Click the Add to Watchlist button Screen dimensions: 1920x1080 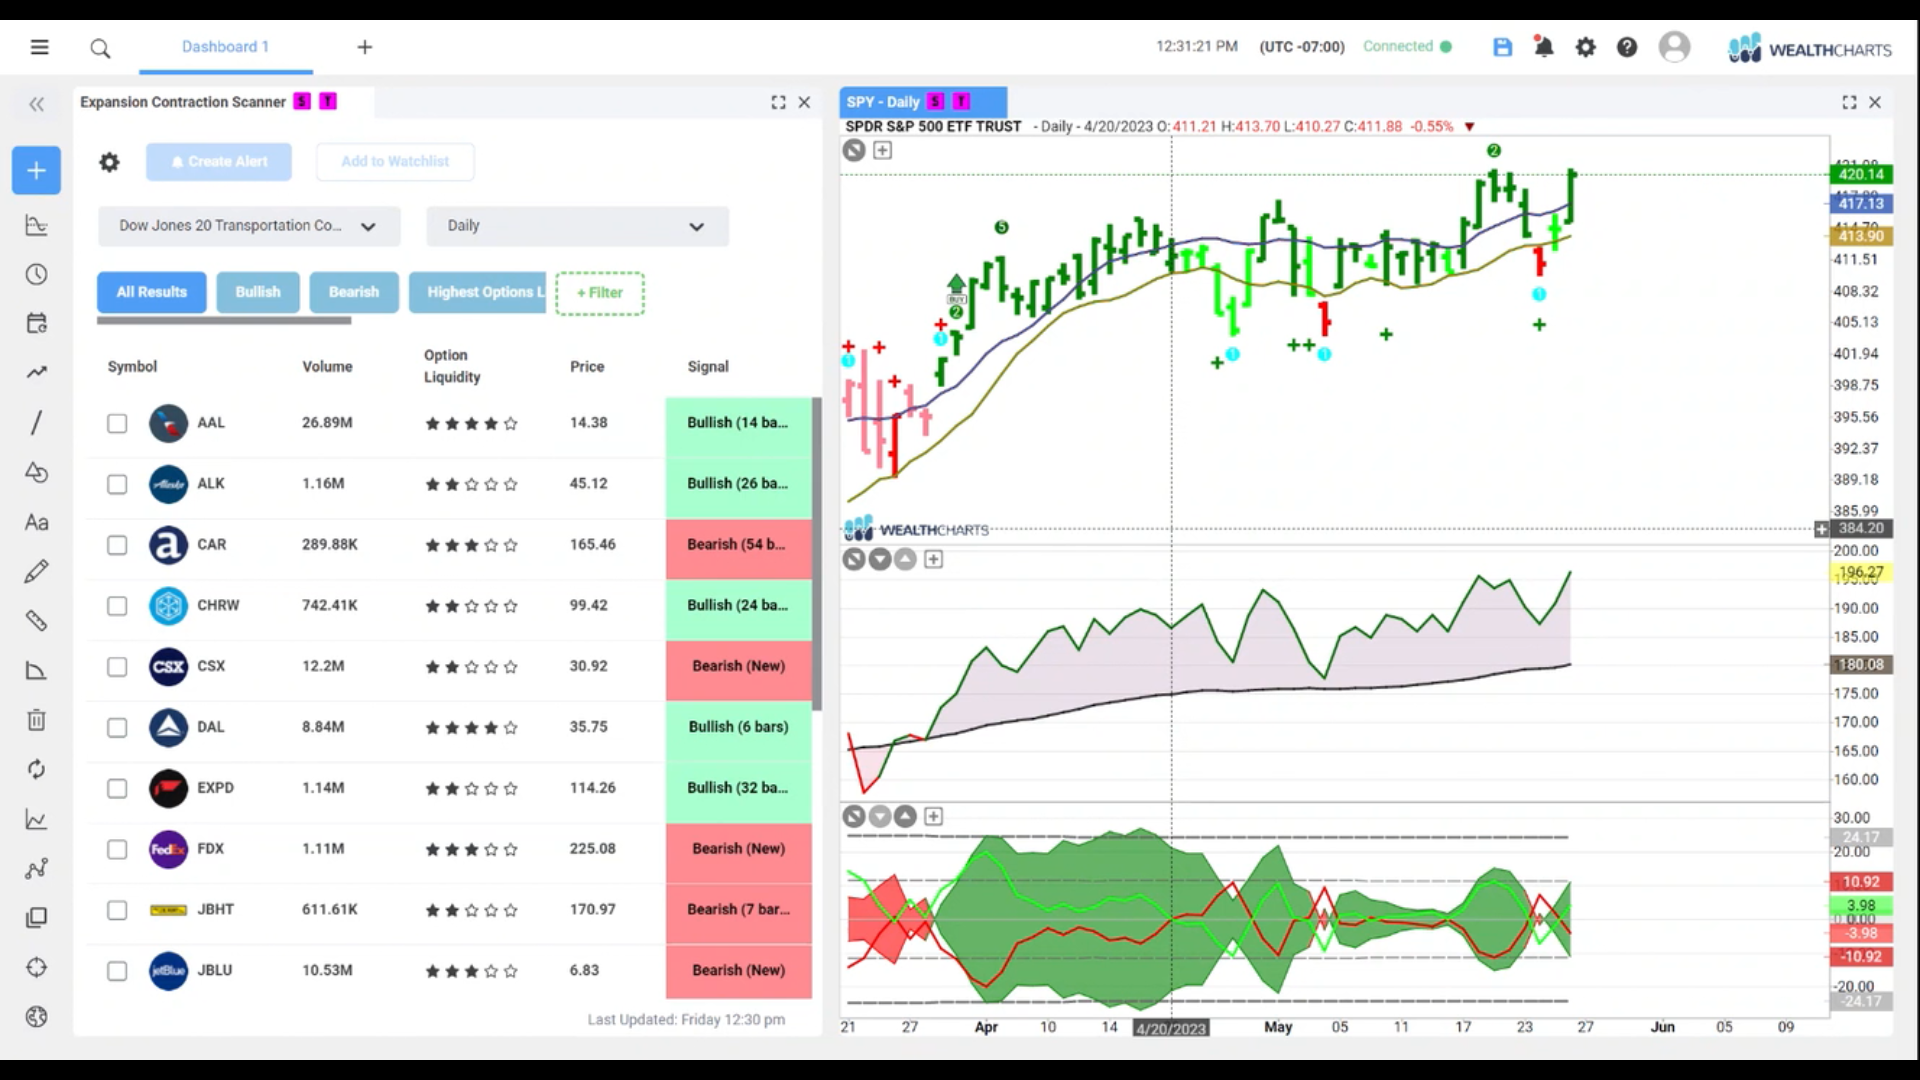395,162
